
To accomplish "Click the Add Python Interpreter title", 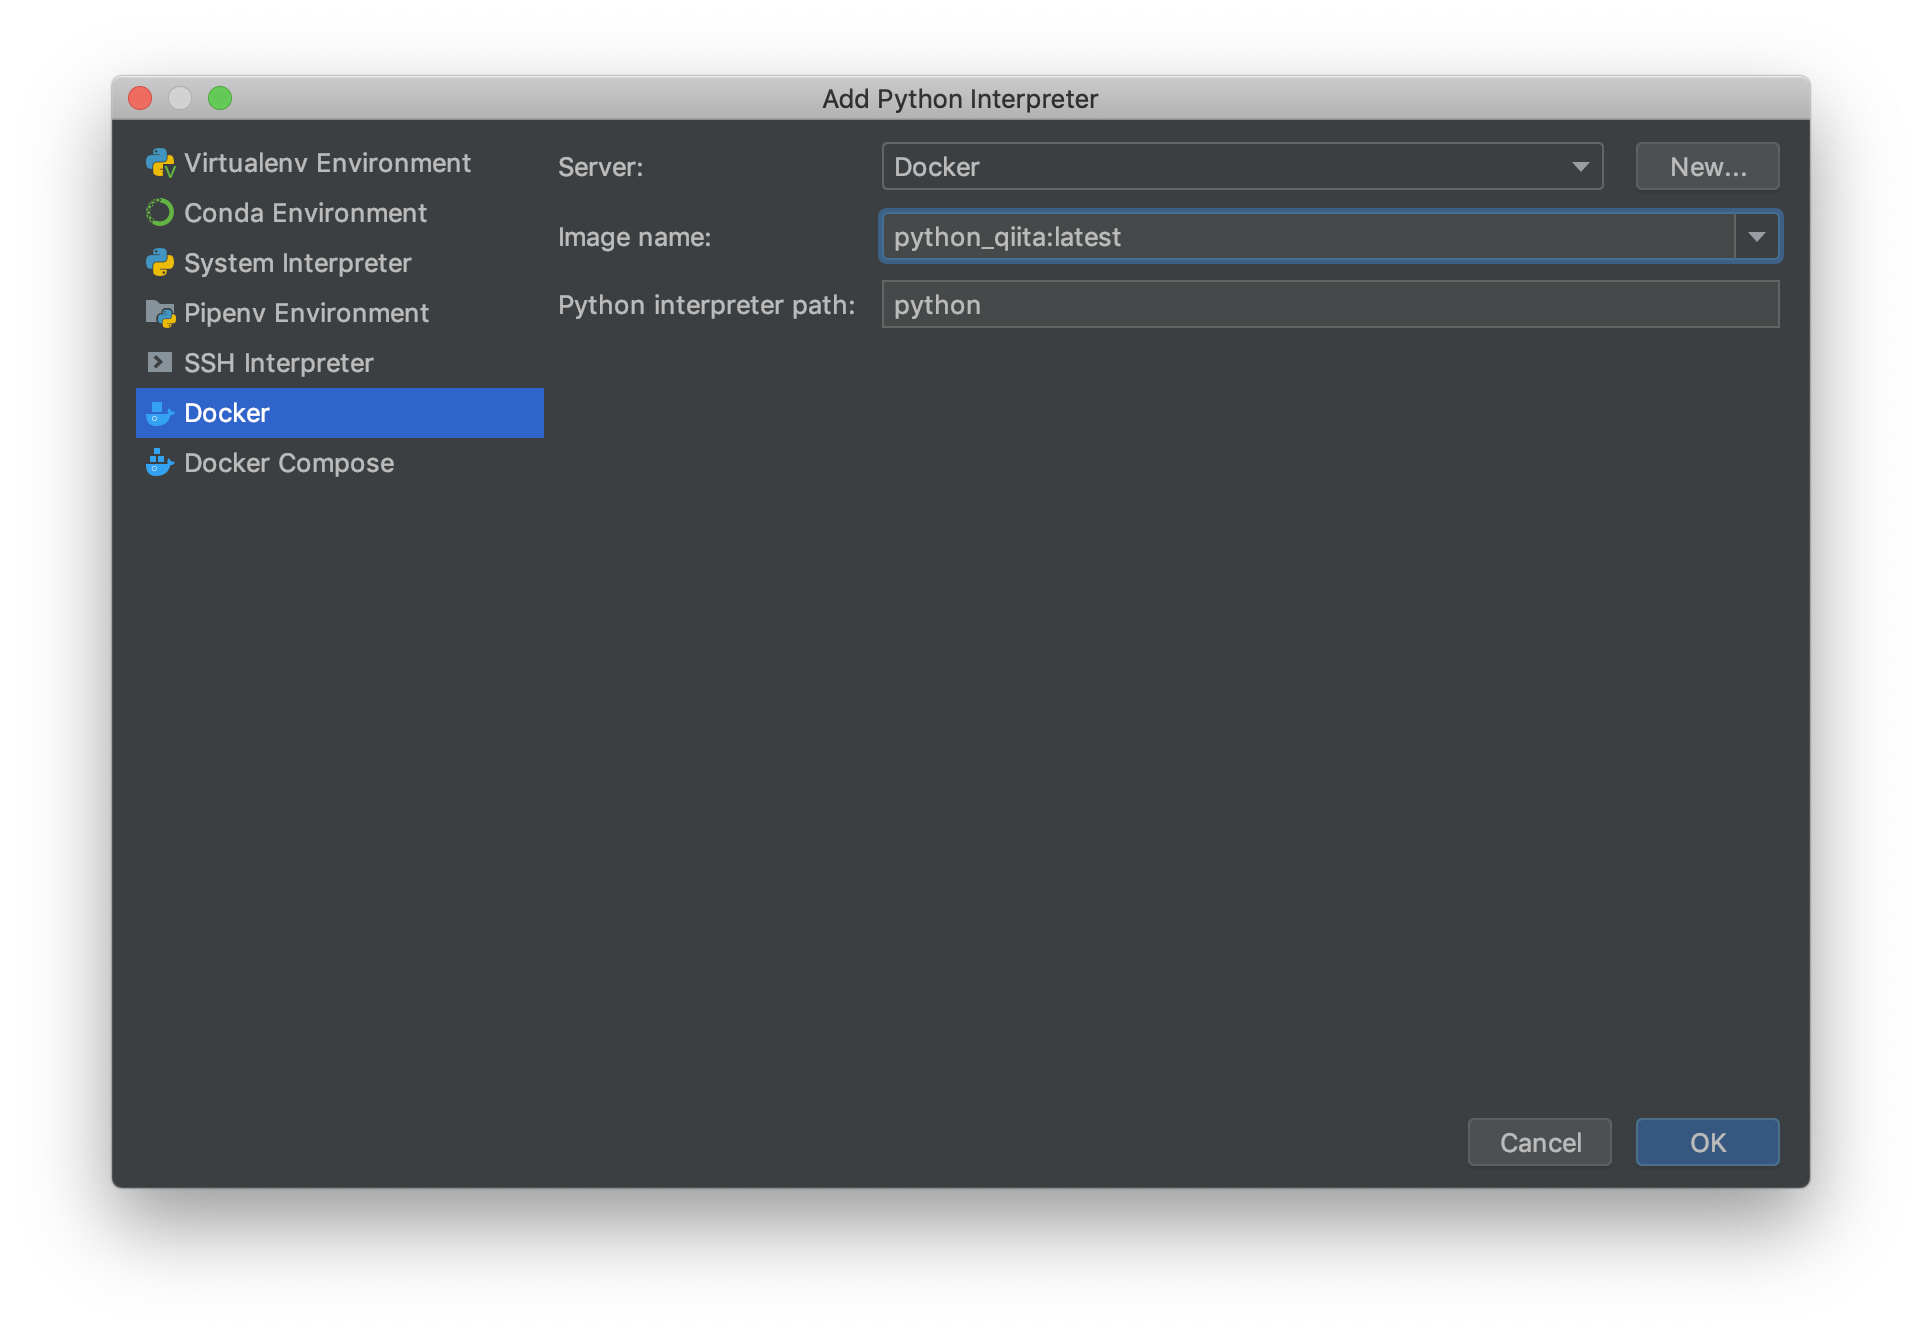I will click(960, 99).
